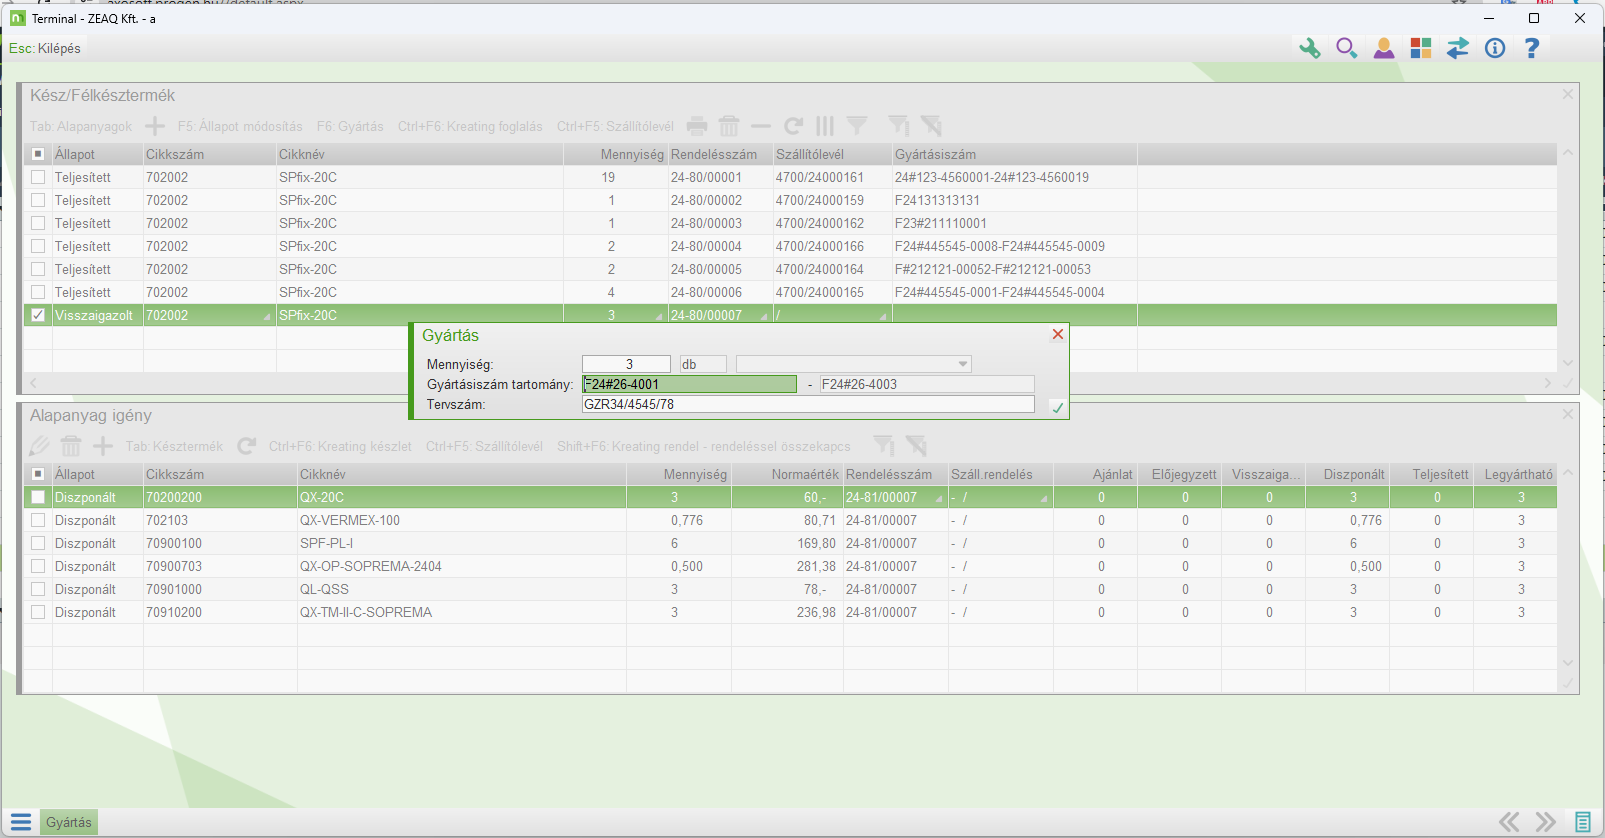Click the Gyártásiszám range start field F24#26-4001
1605x838 pixels.
pyautogui.click(x=689, y=384)
